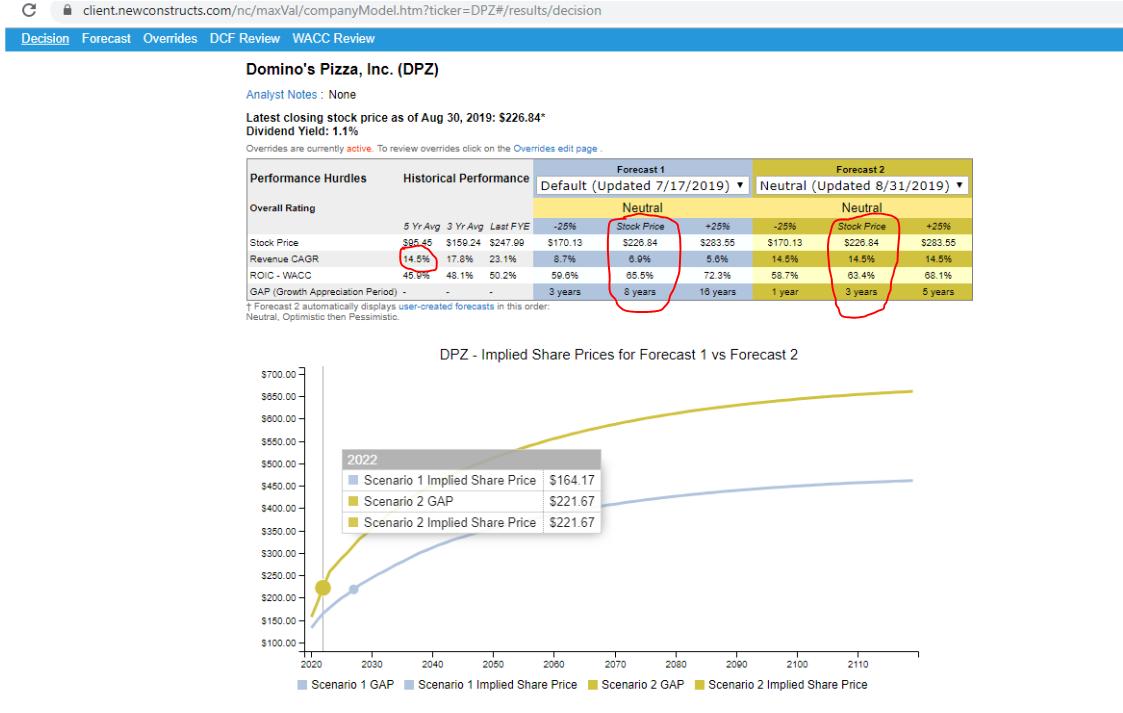Click the Historical Performance column header
1123x713 pixels.
(466, 178)
